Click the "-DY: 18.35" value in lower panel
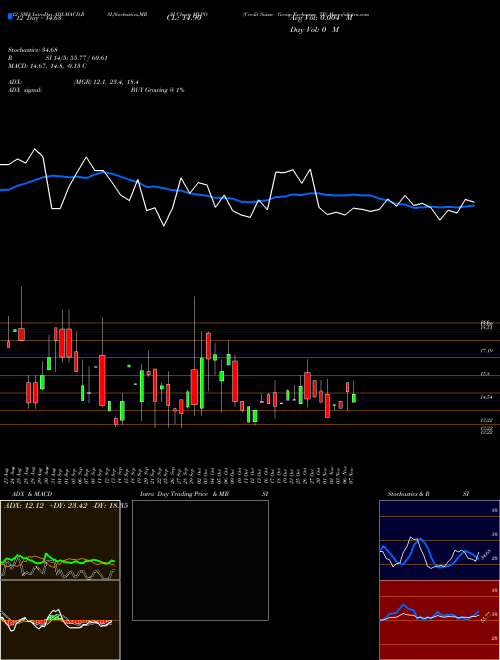The width and height of the screenshot is (500, 660). (x=110, y=506)
